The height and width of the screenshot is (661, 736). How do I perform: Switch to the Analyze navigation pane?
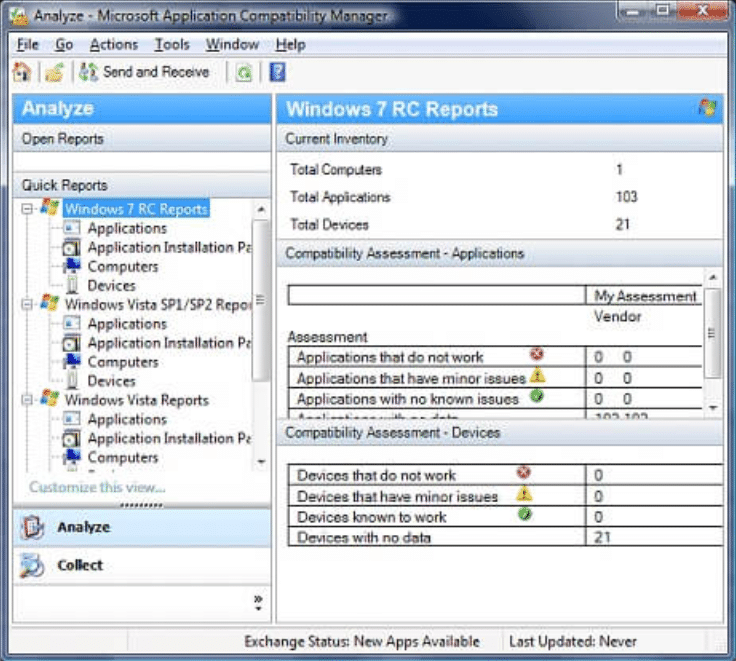142,527
